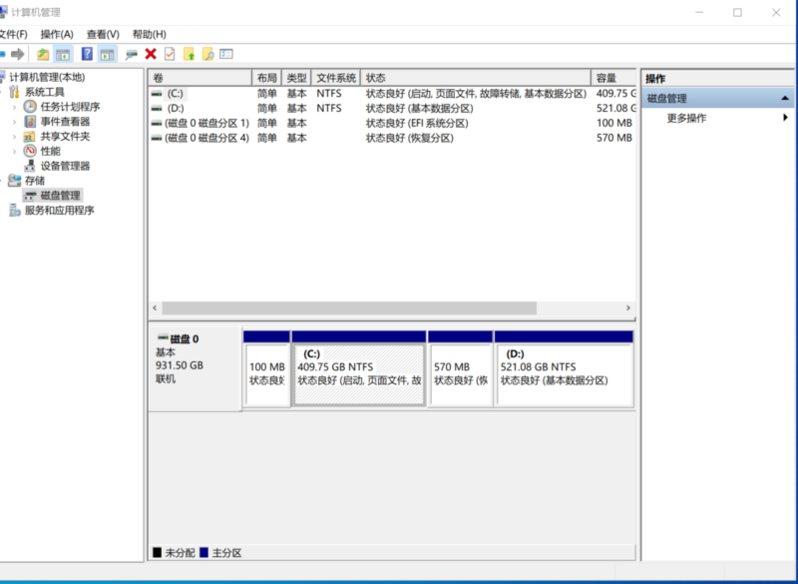Click the blue help question mark icon
798x584 pixels.
pos(87,54)
